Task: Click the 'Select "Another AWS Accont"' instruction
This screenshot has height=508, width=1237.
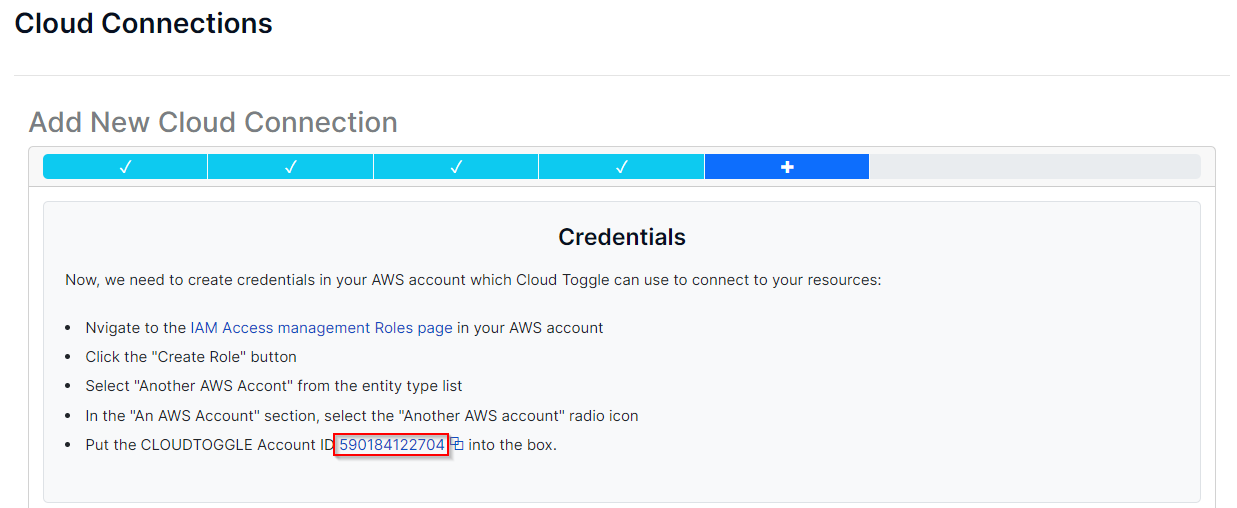Action: tap(273, 386)
